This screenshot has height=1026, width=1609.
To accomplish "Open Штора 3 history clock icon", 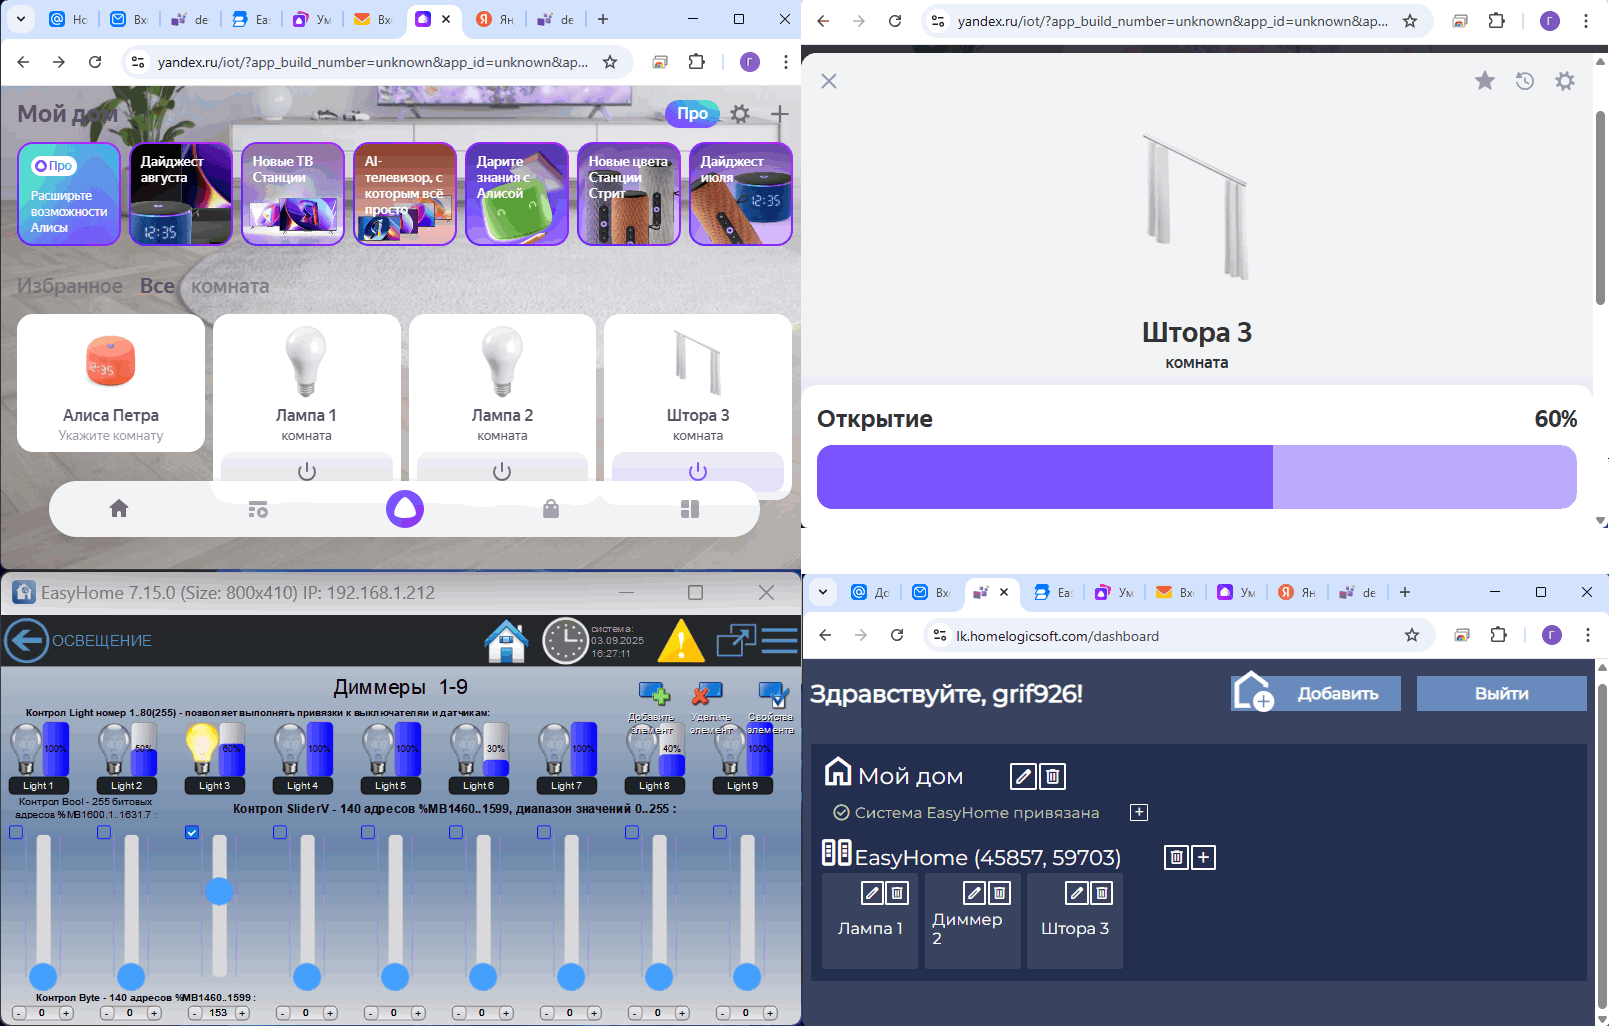I will tap(1525, 81).
